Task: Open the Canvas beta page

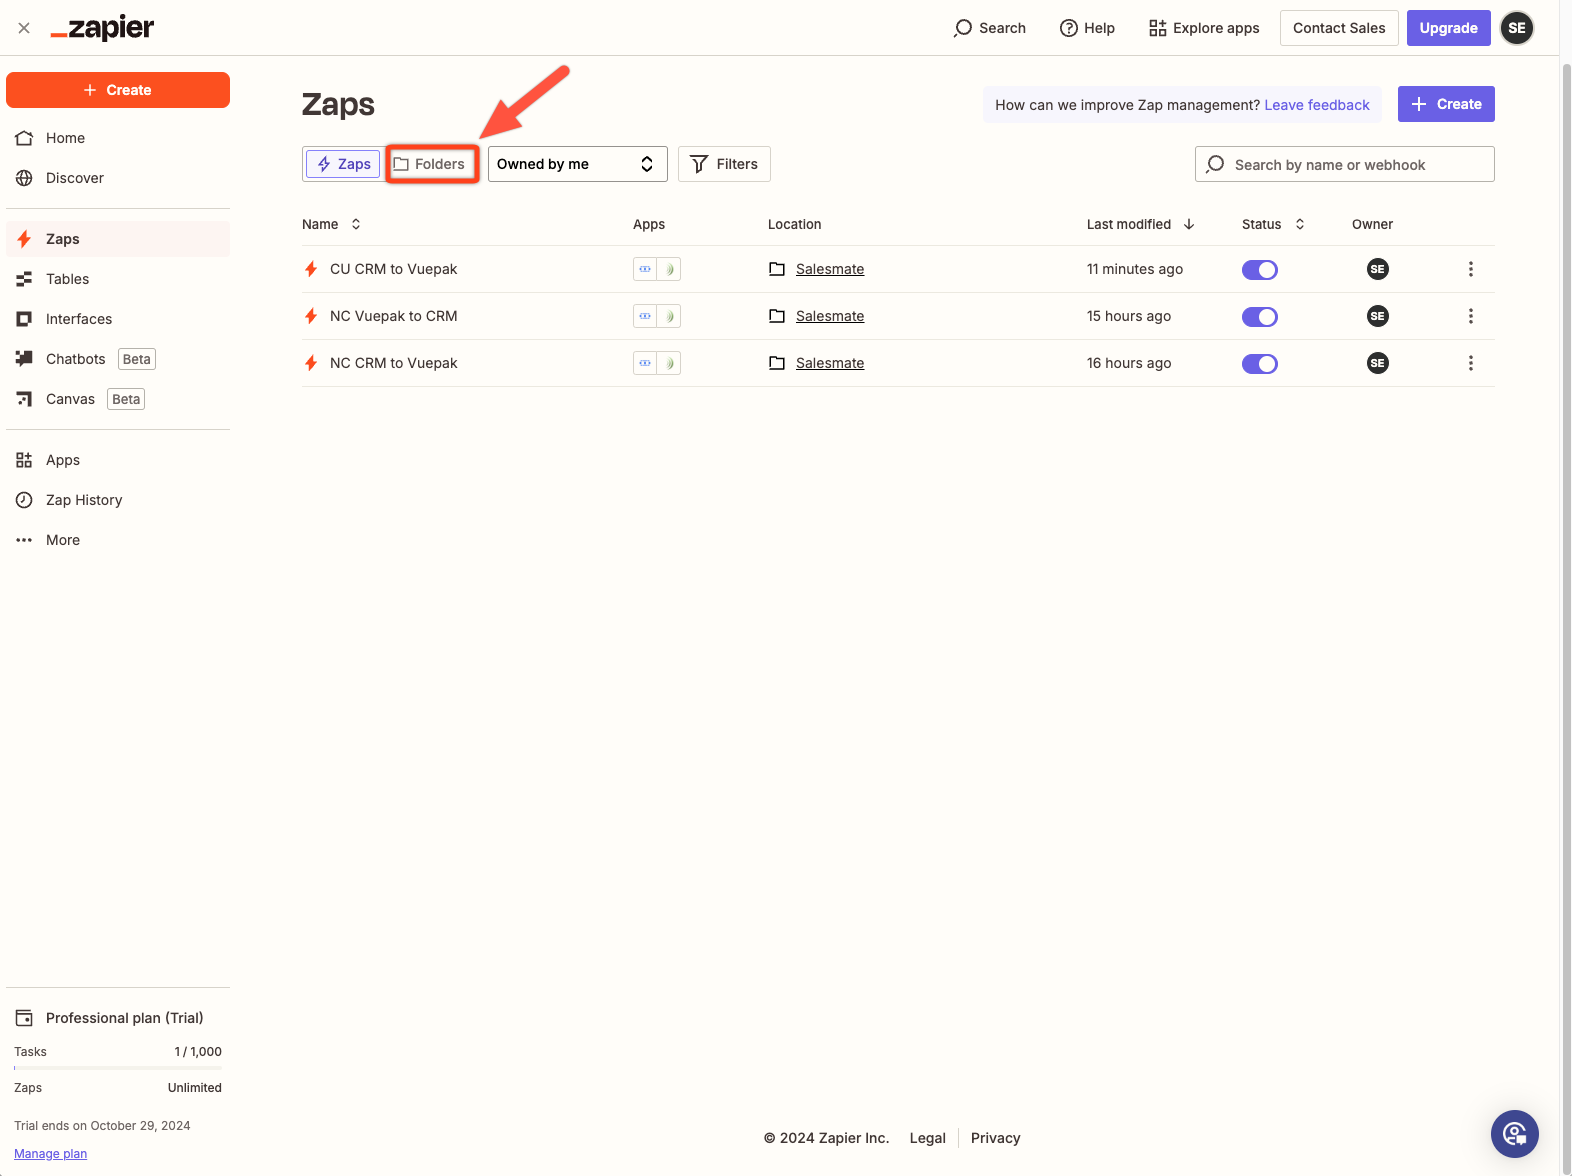Action: click(x=70, y=399)
